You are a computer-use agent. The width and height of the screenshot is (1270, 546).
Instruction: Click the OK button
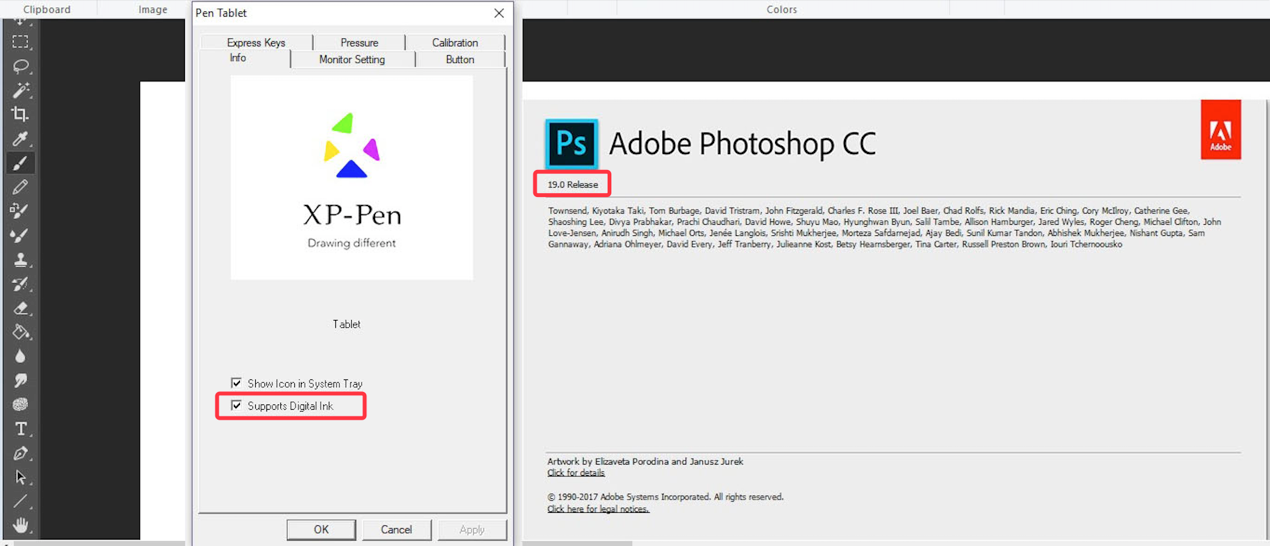click(x=321, y=529)
